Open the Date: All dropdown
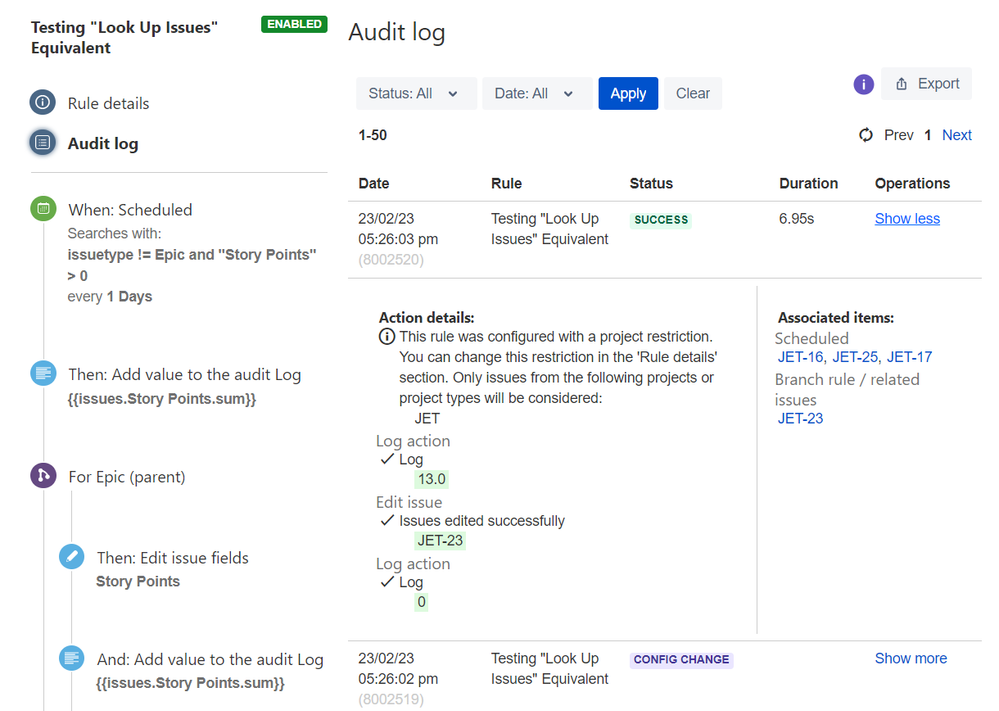999x711 pixels. click(x=536, y=94)
